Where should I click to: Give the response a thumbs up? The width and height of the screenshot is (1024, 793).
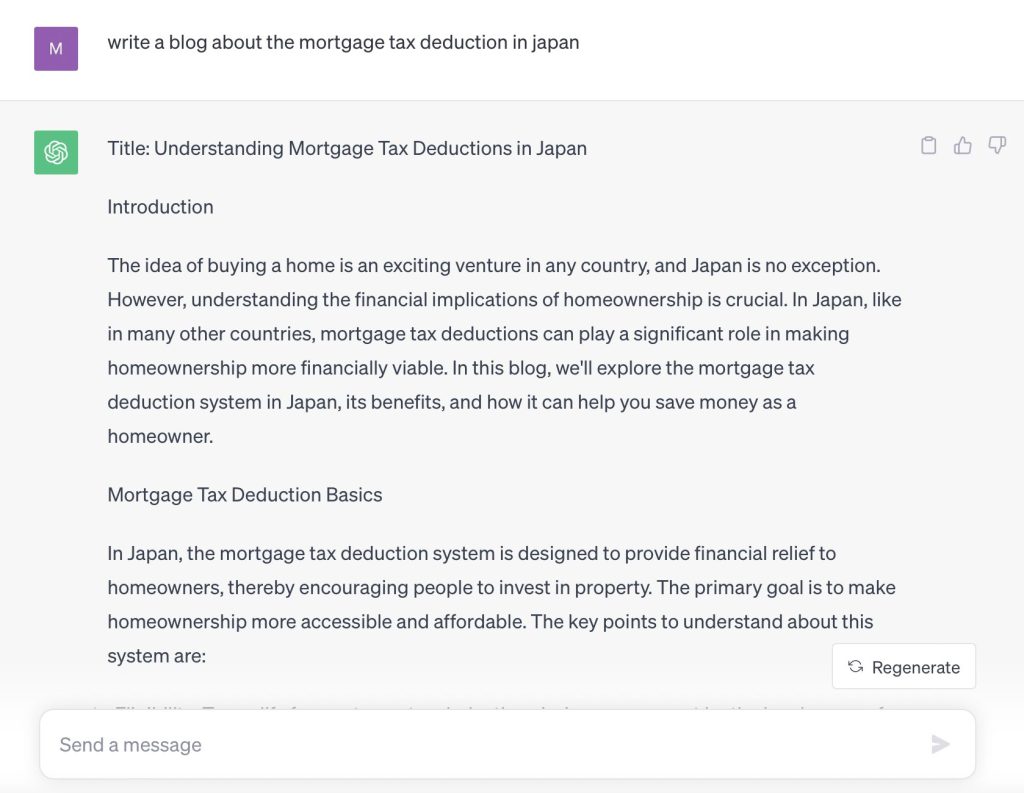pyautogui.click(x=963, y=145)
